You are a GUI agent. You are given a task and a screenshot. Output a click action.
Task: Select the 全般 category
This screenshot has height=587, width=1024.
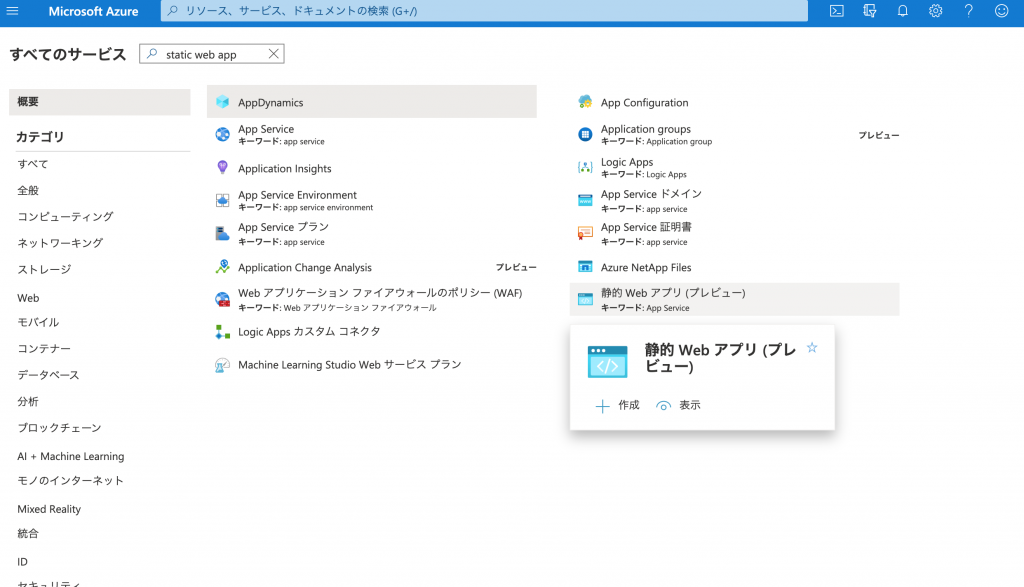coord(28,190)
